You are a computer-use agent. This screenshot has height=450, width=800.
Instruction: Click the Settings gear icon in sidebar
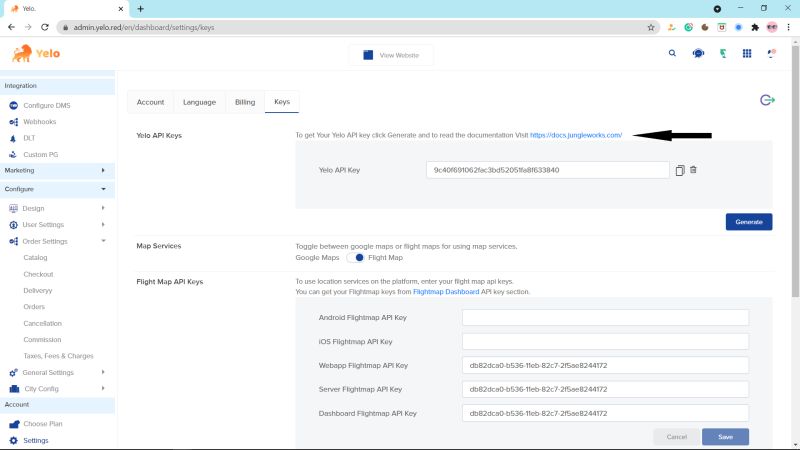[x=13, y=440]
